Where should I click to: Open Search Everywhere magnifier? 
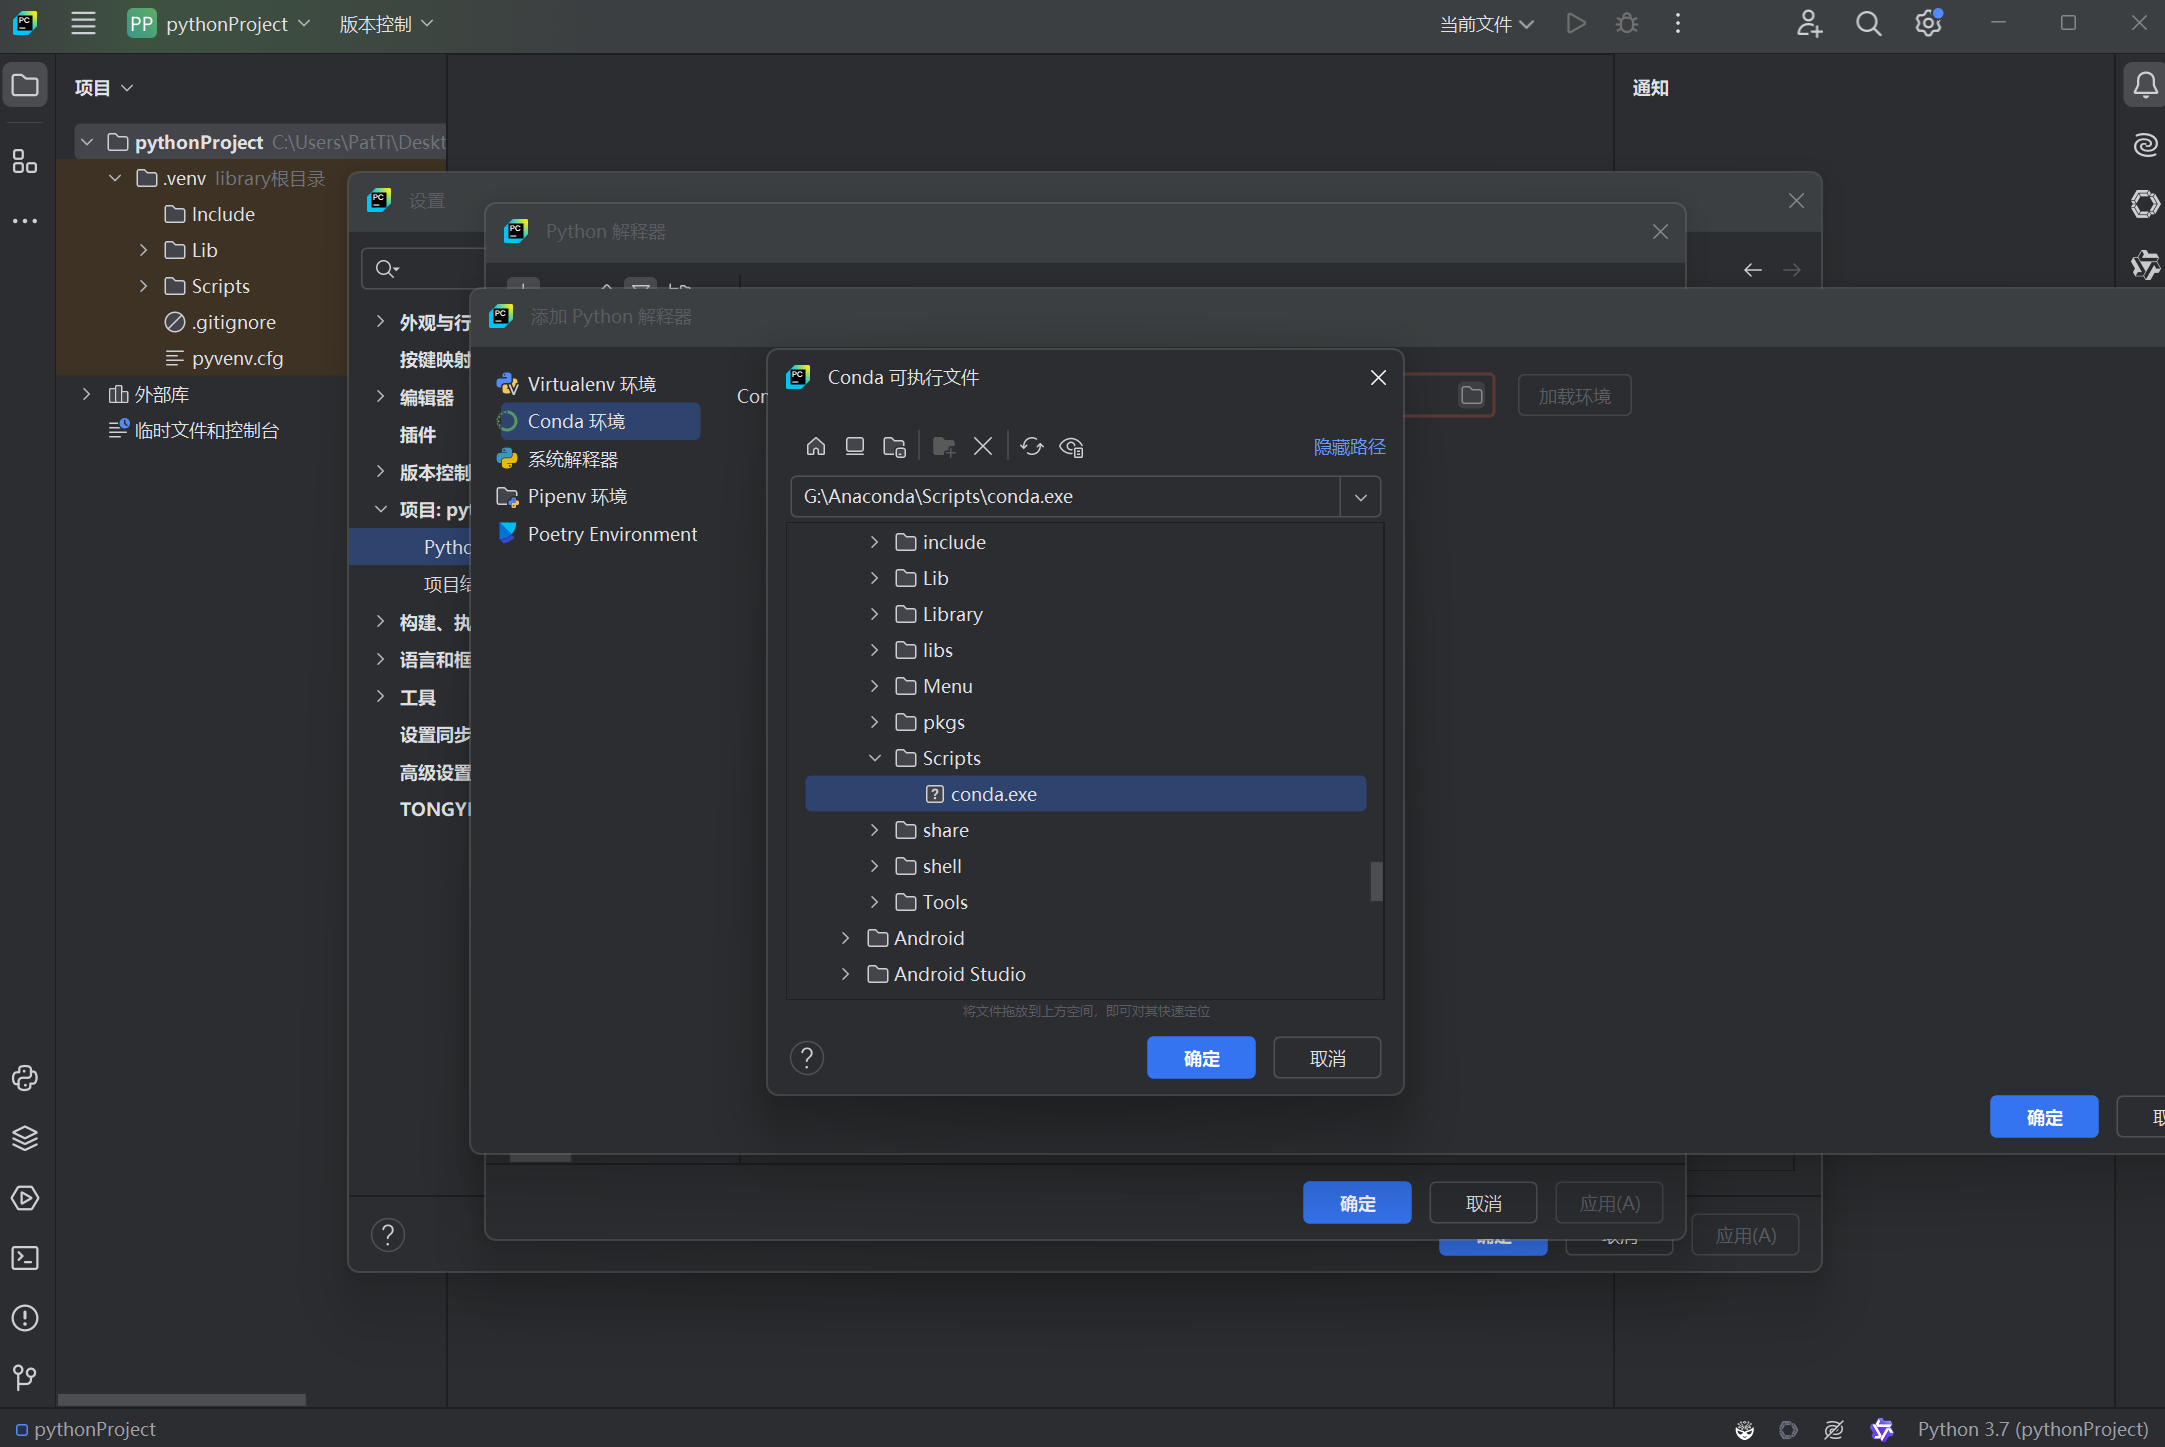click(x=1869, y=23)
